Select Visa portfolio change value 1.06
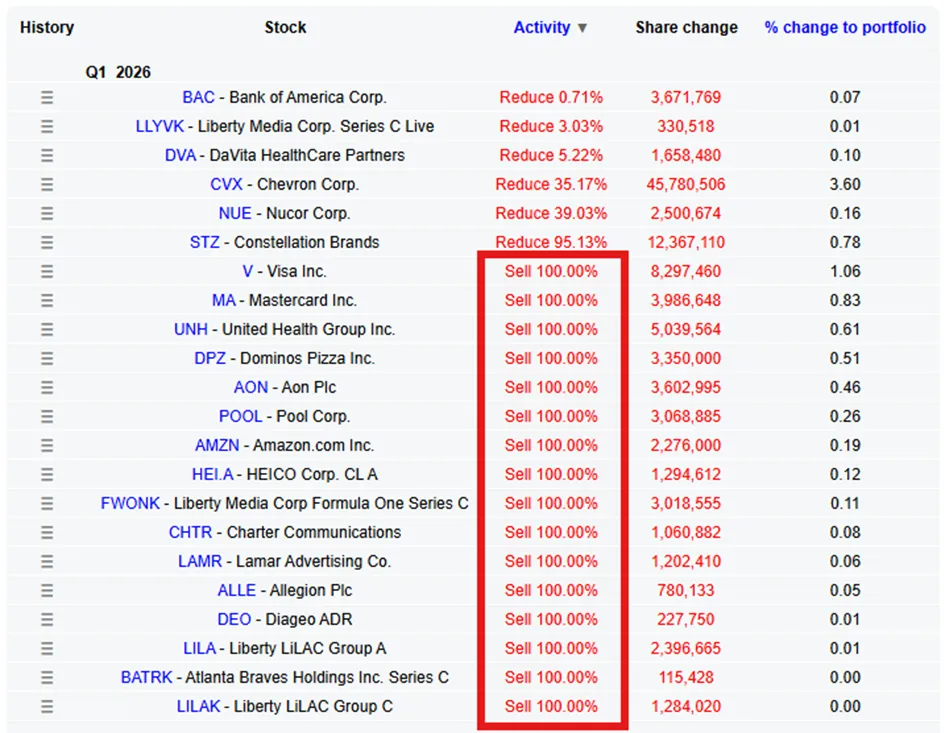The image size is (945, 733). pos(845,272)
